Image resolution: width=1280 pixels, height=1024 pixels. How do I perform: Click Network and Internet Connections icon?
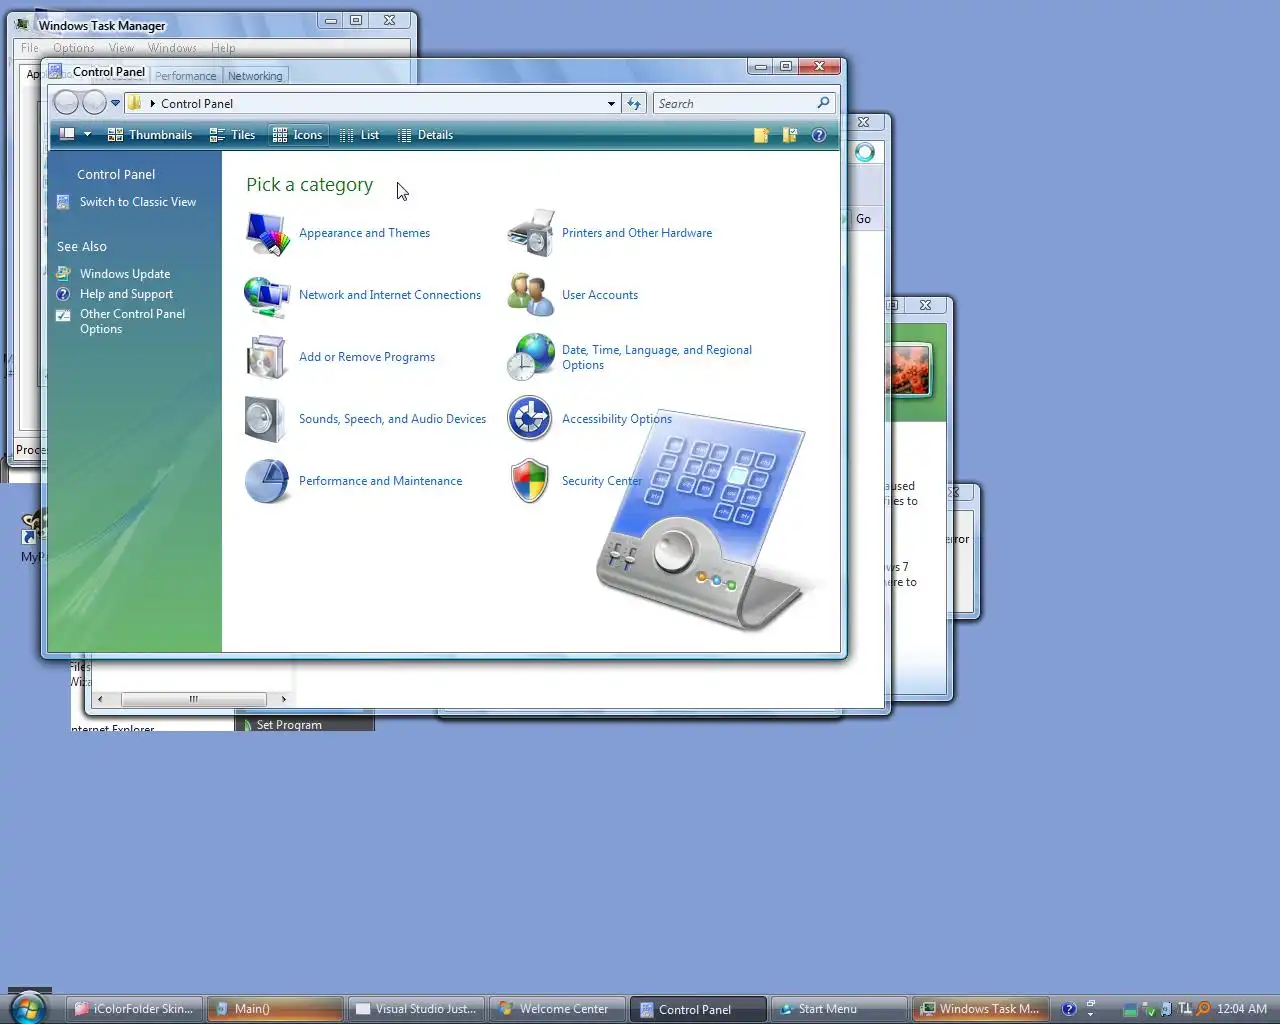(x=267, y=296)
